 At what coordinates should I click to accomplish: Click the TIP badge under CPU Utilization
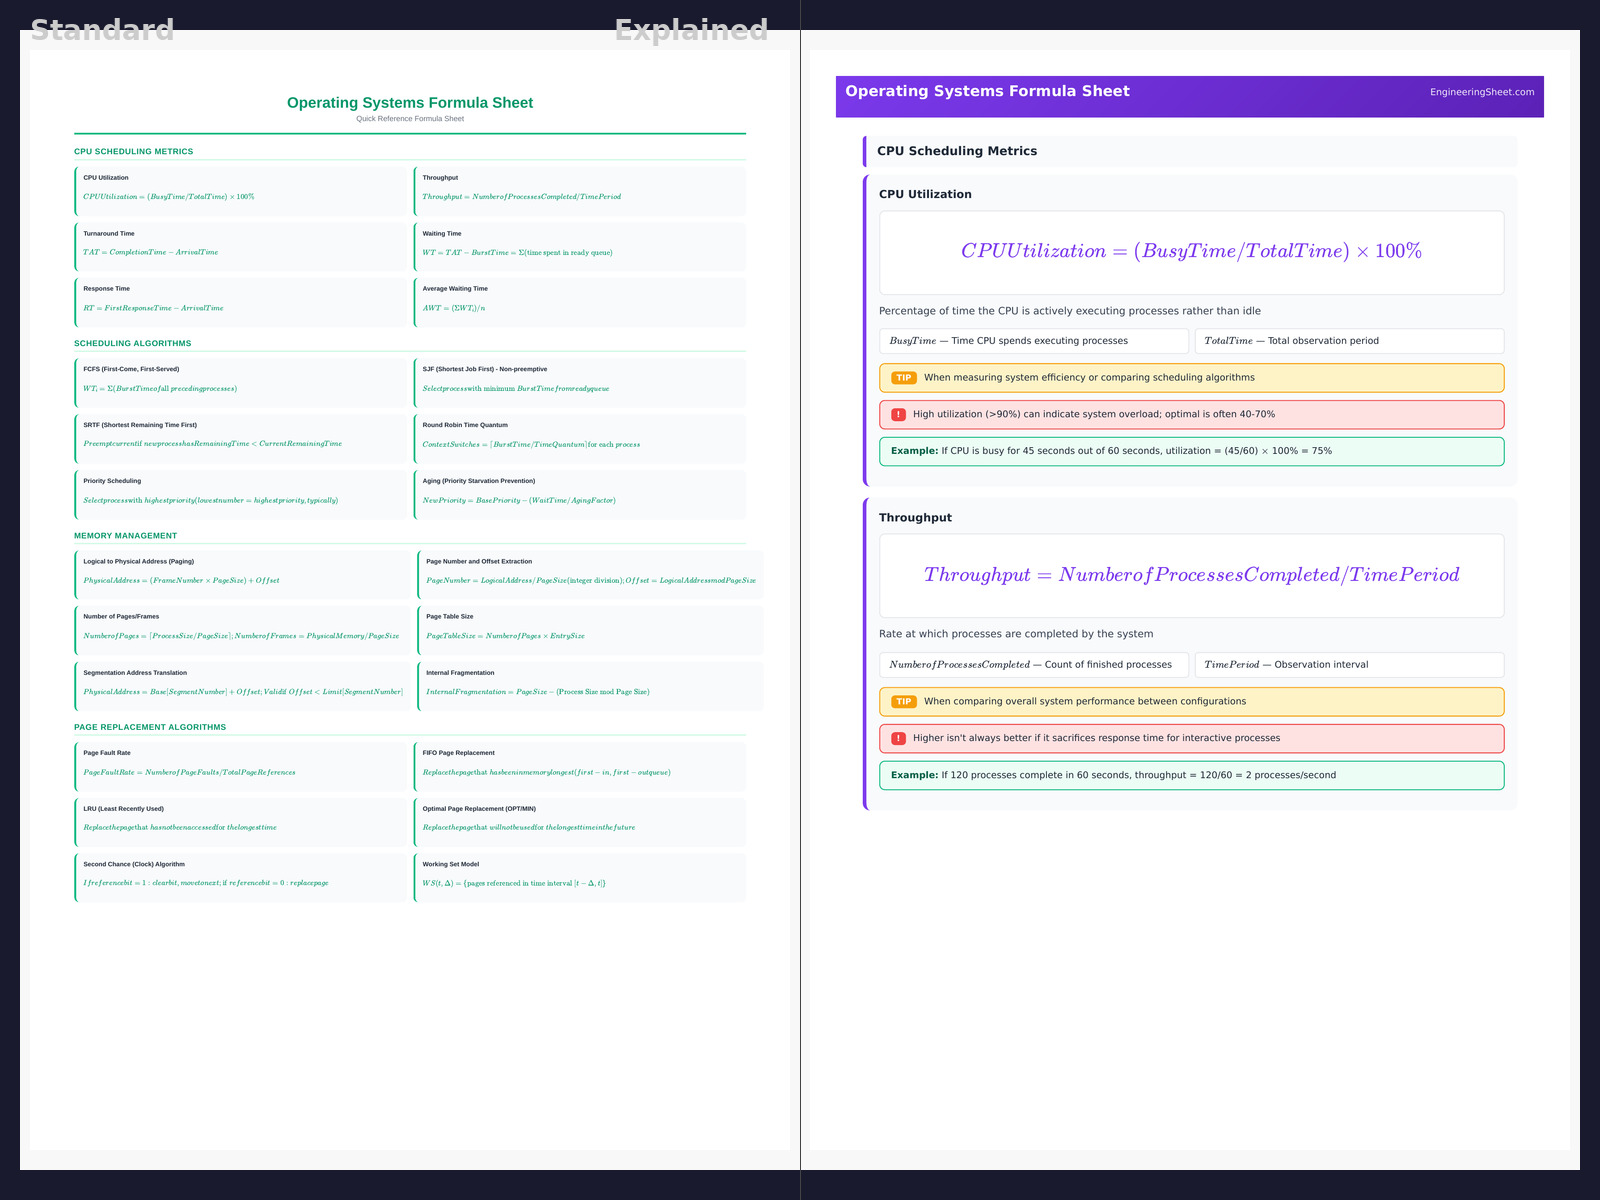click(x=903, y=378)
